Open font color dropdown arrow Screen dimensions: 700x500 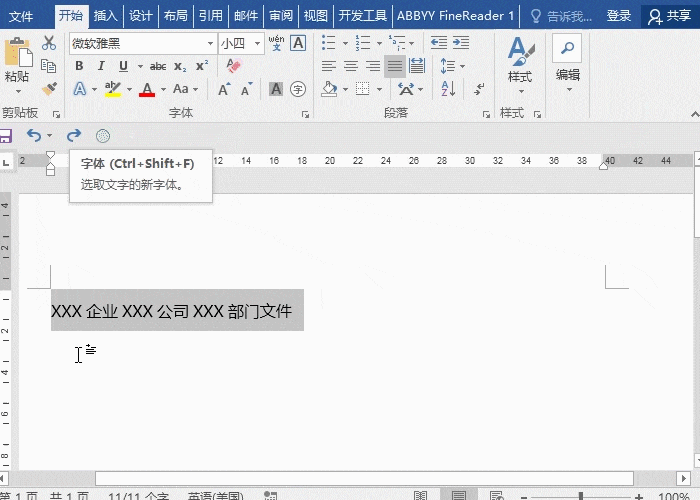pos(163,89)
